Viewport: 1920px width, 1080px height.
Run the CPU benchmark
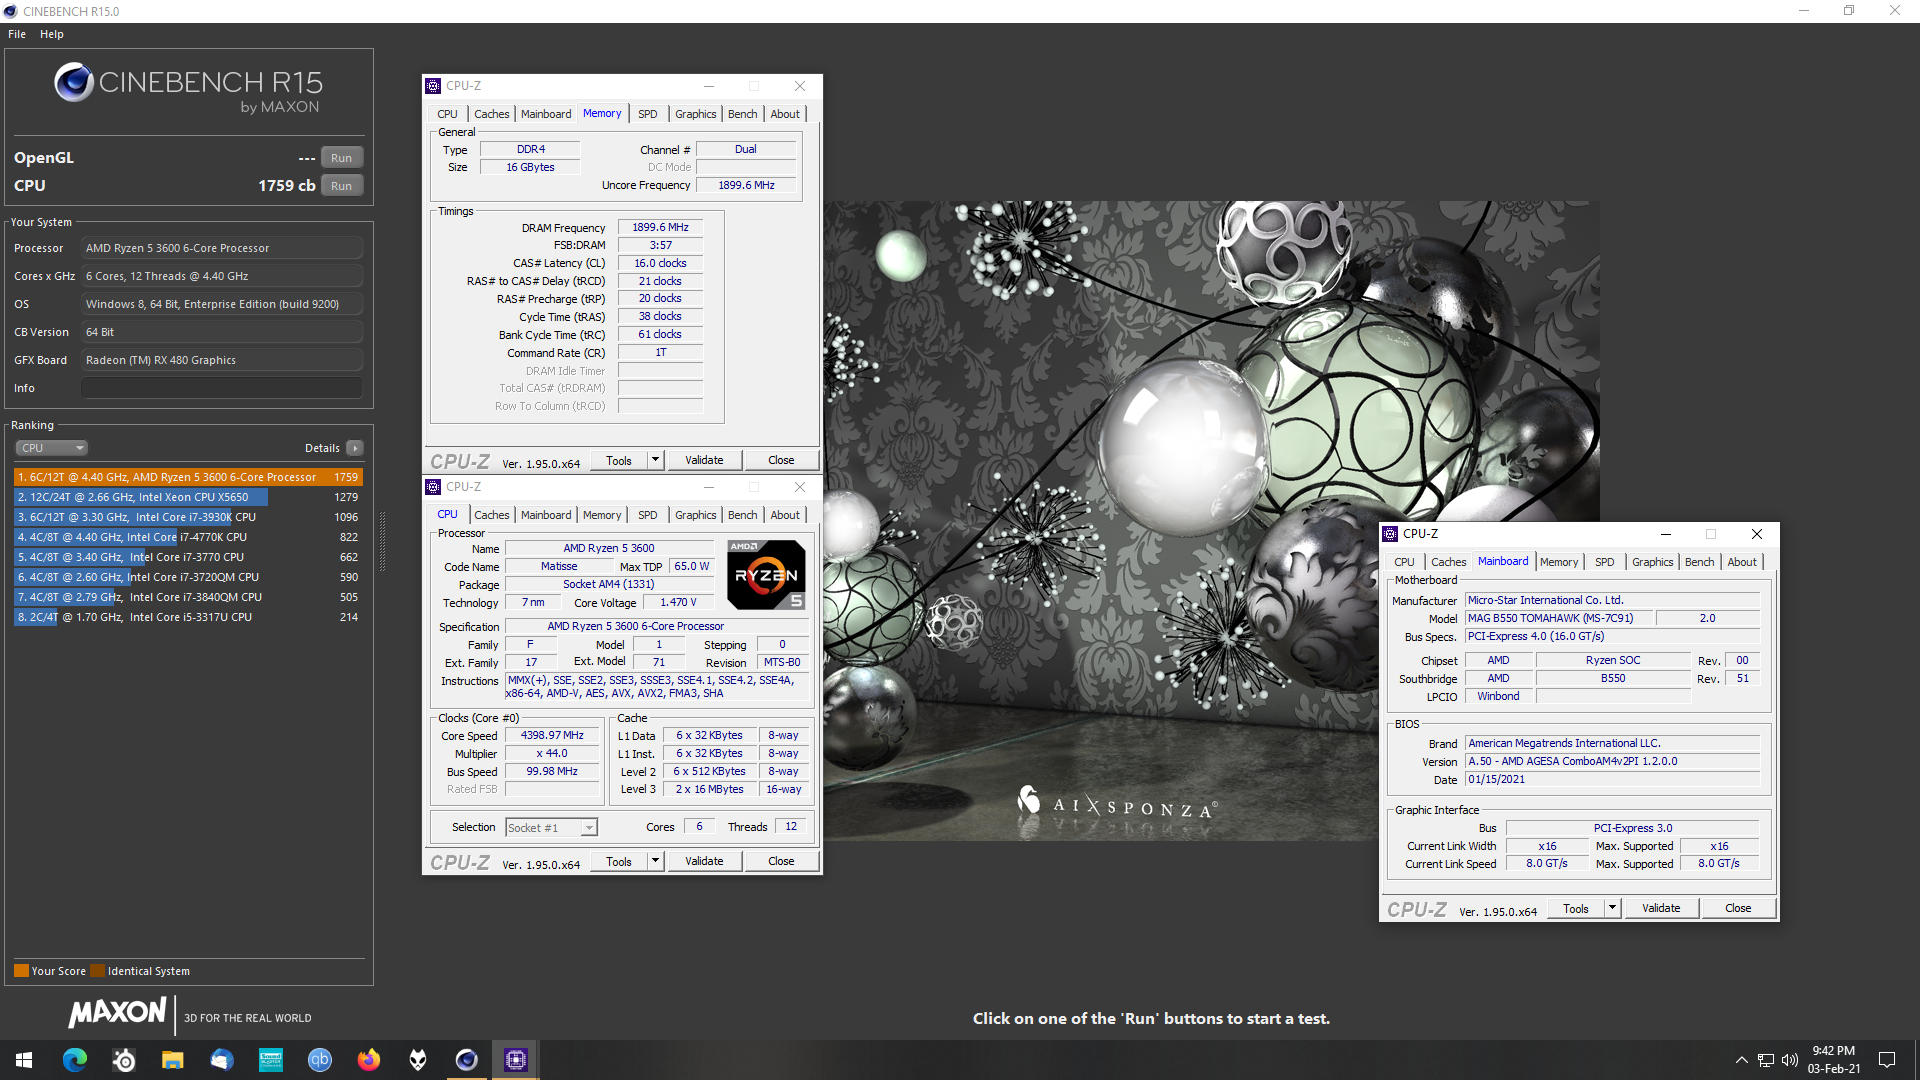(342, 186)
